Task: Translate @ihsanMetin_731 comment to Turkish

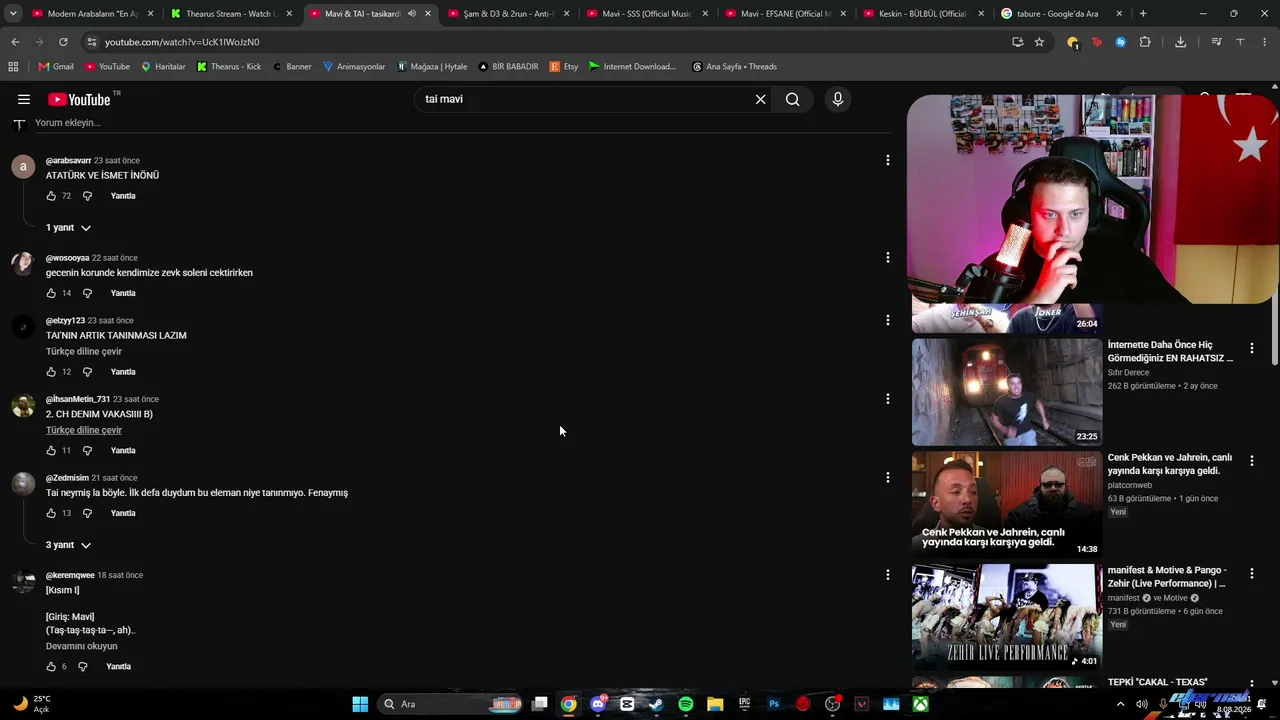Action: tap(84, 430)
